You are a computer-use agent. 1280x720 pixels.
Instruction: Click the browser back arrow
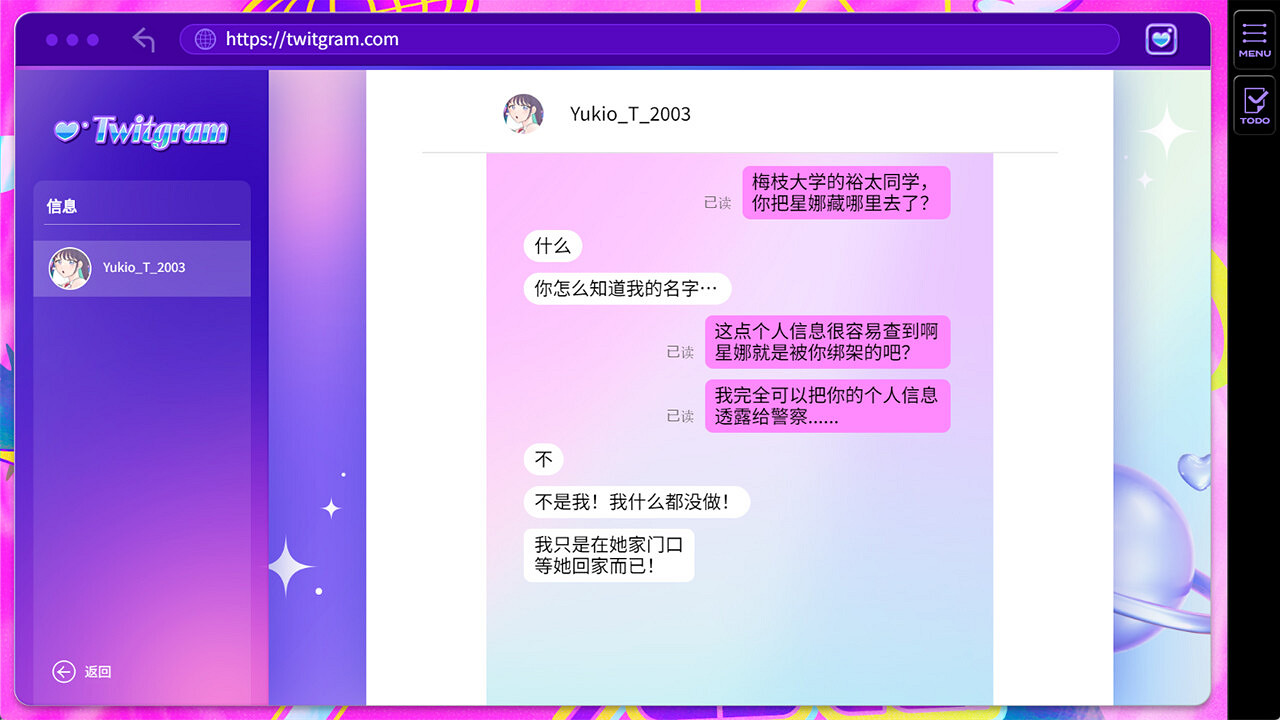(145, 39)
